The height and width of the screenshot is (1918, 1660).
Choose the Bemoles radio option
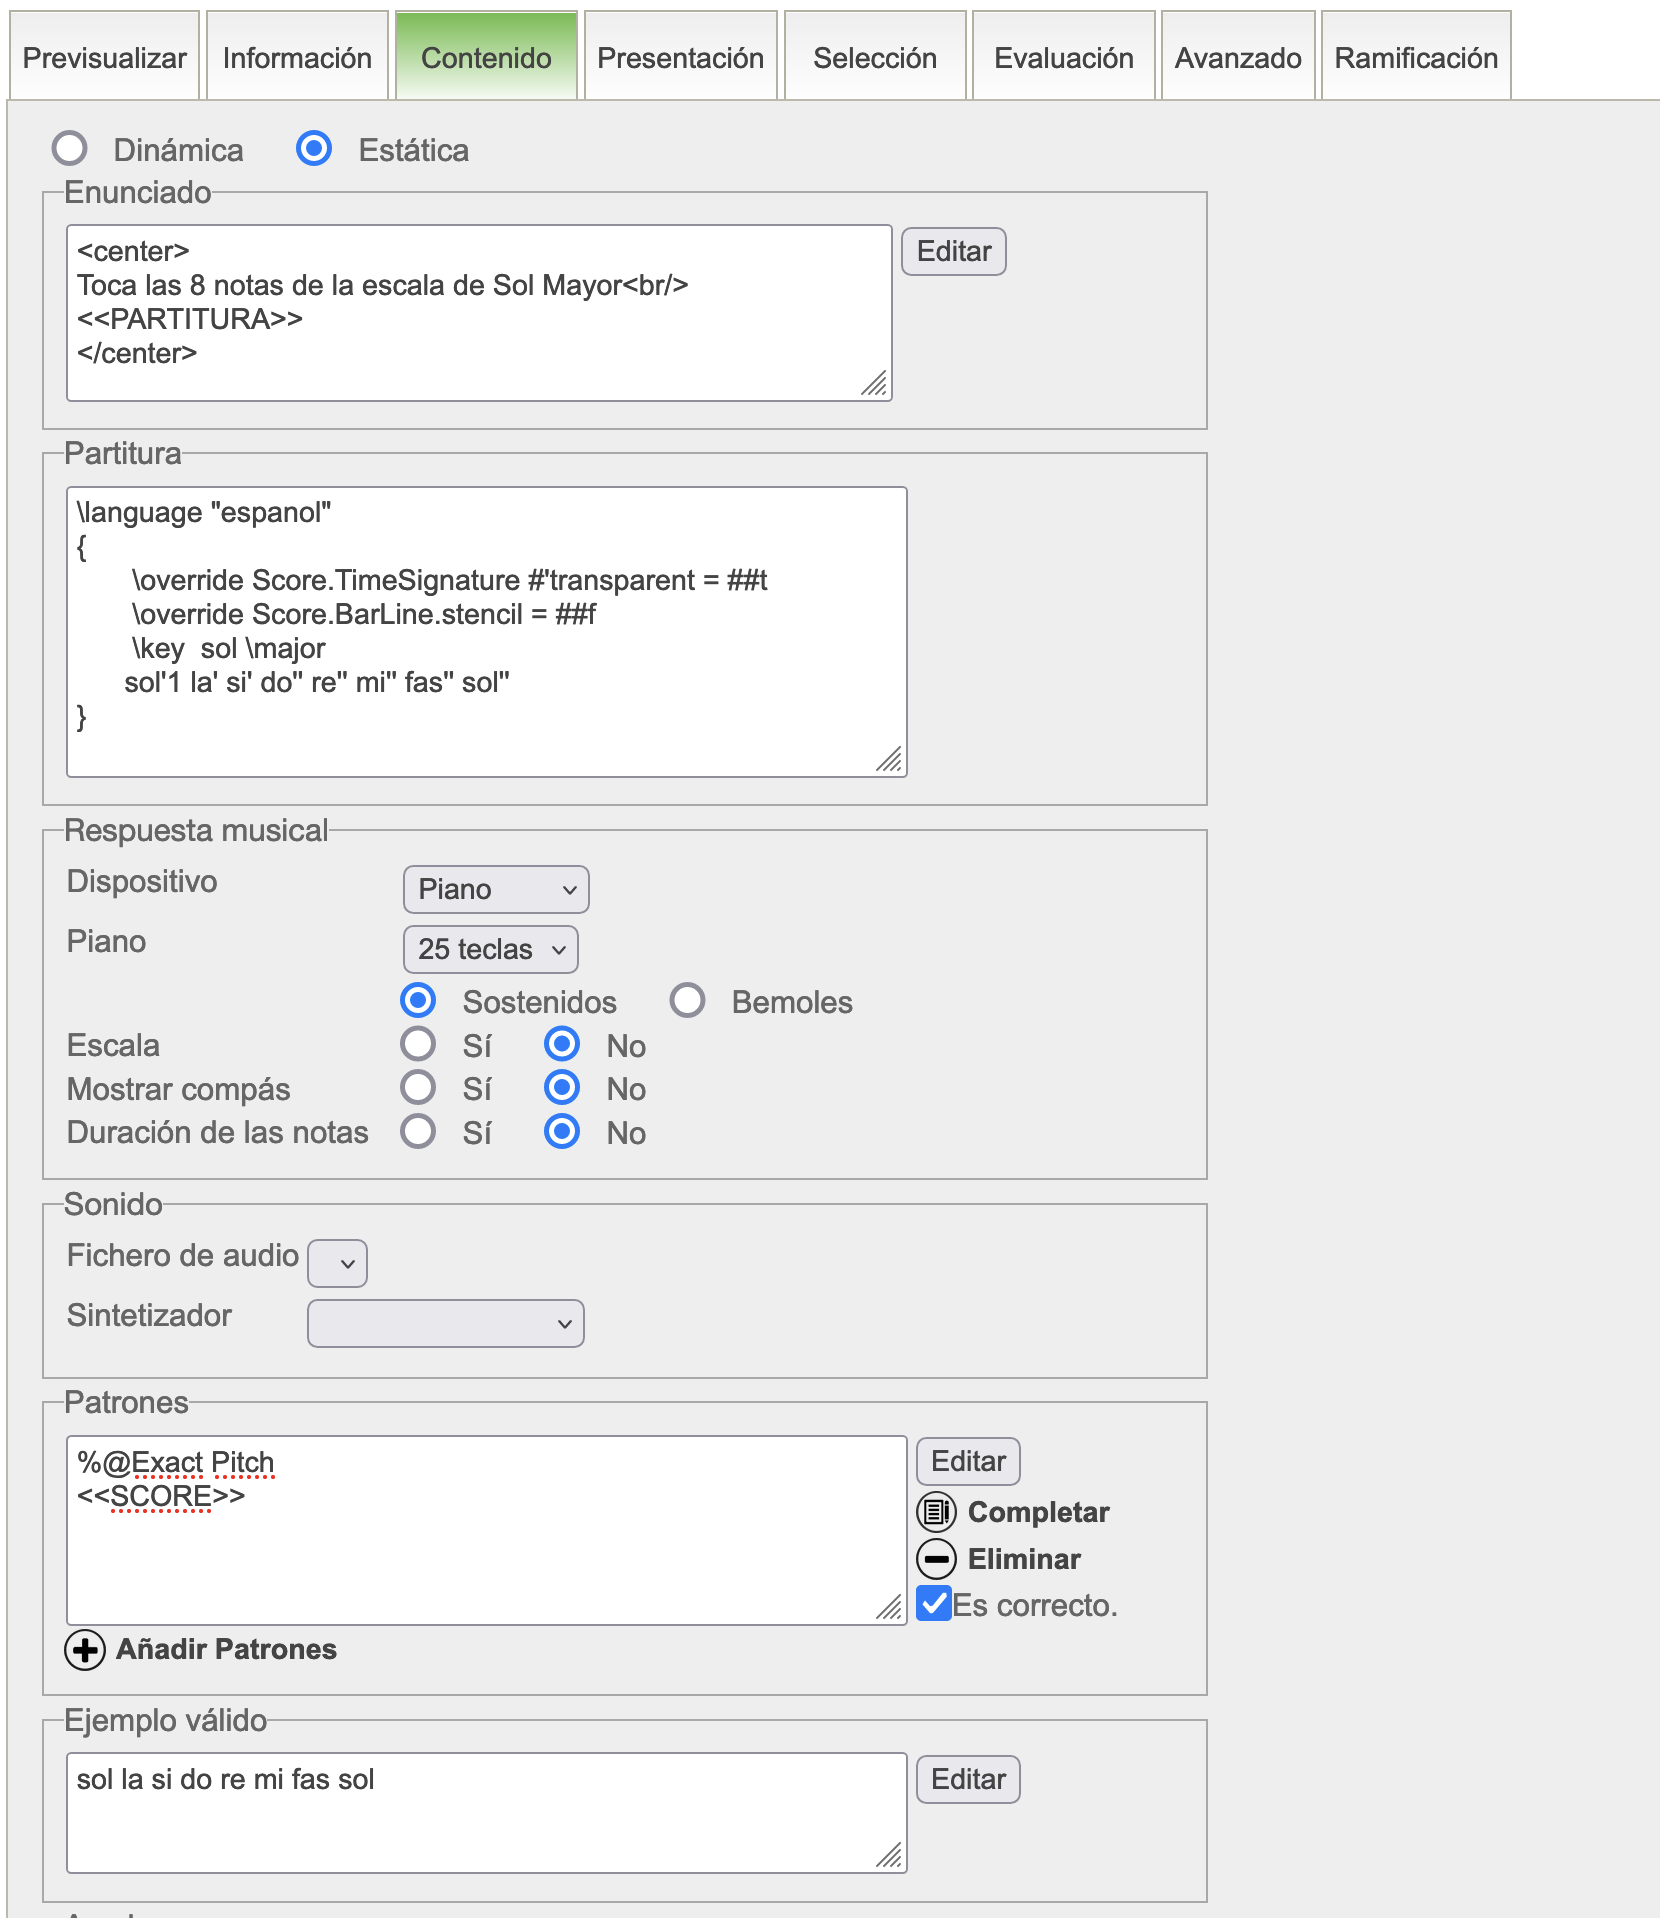688,1001
